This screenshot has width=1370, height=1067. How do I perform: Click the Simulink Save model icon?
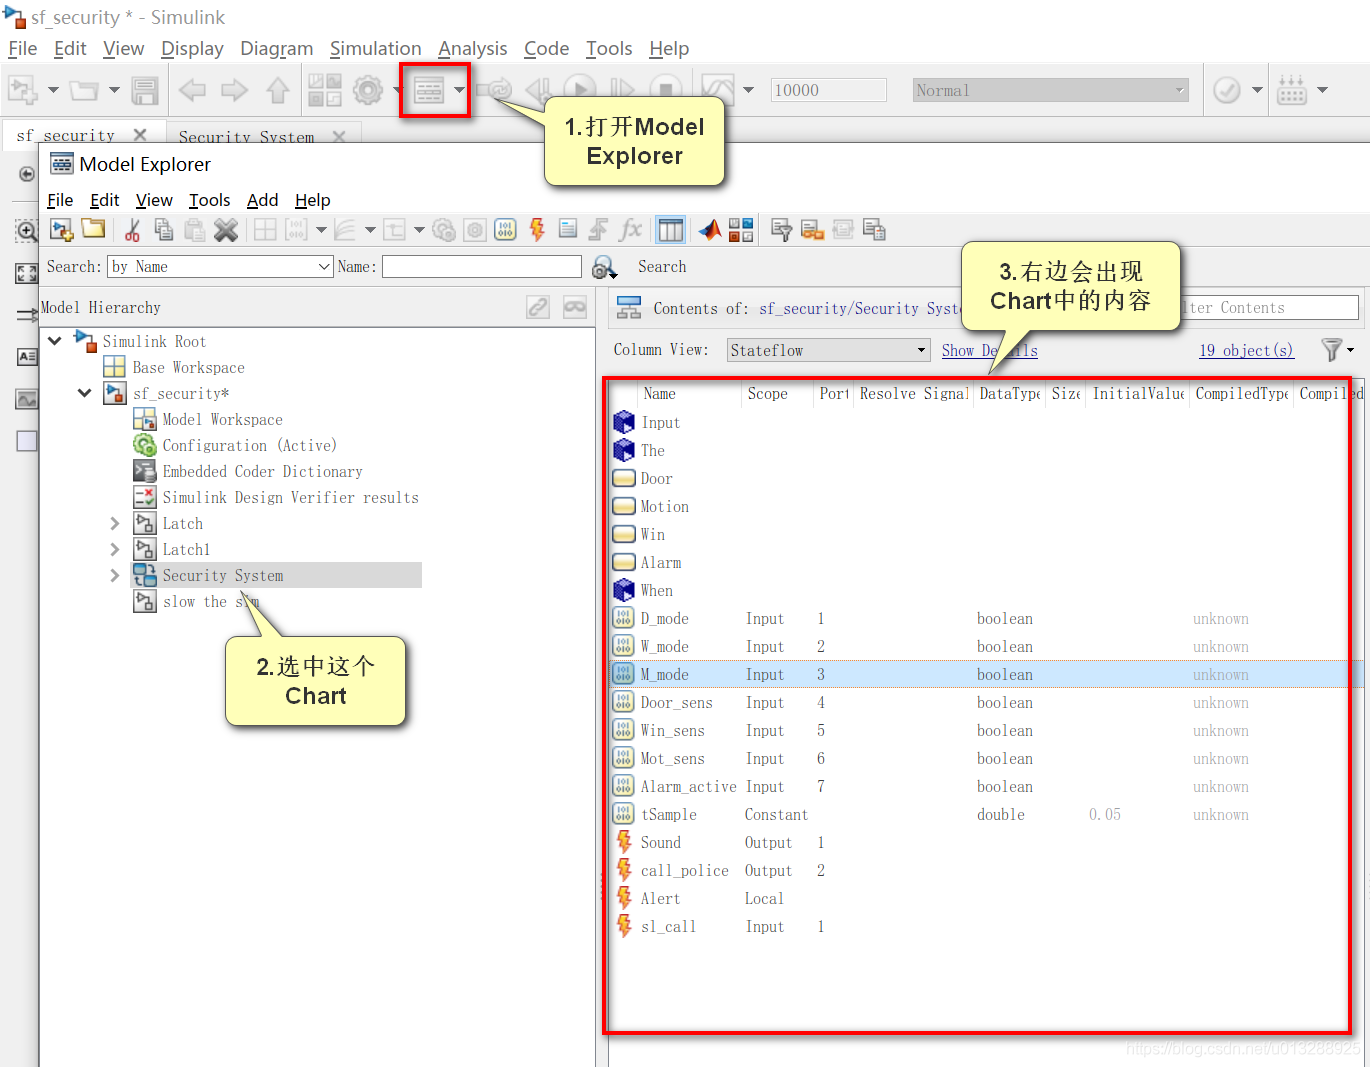pos(145,90)
